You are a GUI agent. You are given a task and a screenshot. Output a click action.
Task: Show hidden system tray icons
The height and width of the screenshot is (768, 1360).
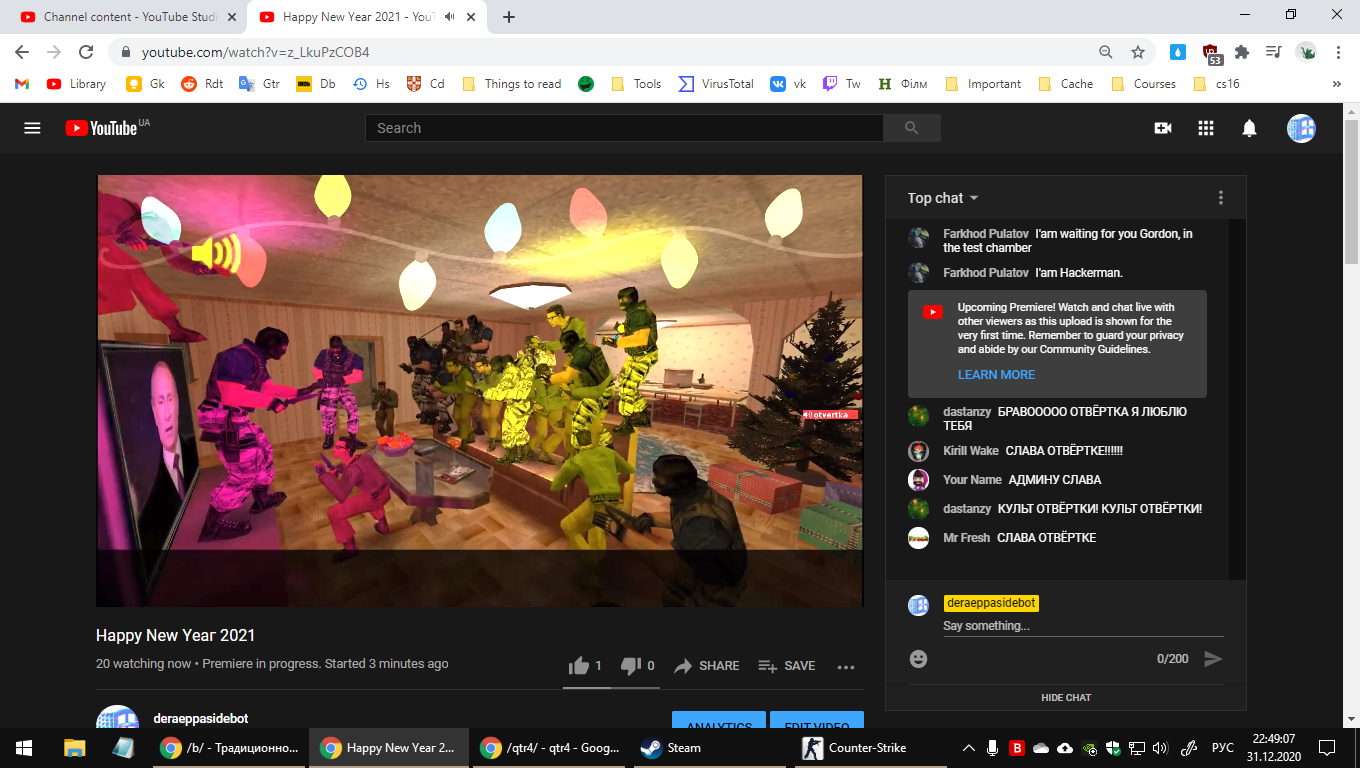968,748
